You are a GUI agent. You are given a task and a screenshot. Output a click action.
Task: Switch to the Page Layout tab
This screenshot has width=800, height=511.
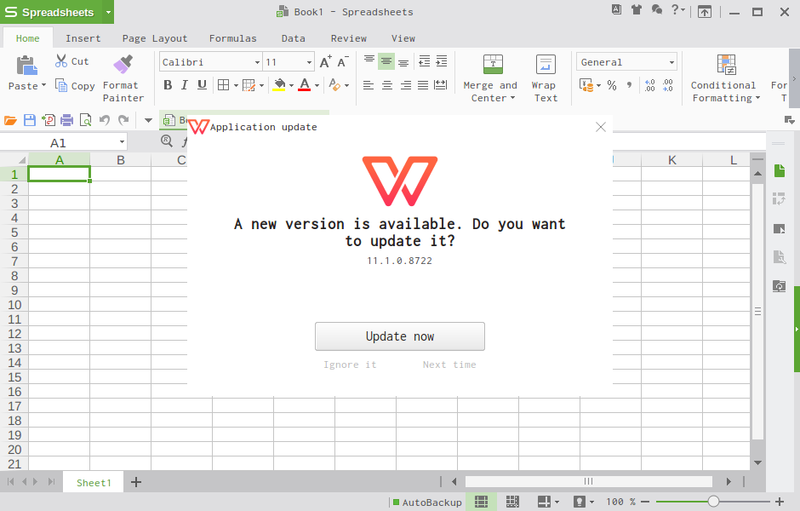155,38
